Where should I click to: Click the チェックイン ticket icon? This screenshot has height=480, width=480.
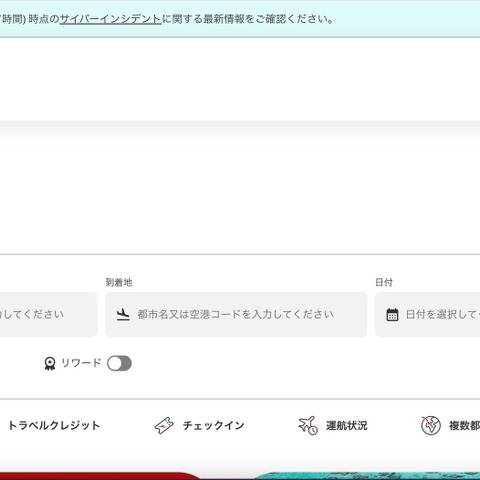click(164, 425)
